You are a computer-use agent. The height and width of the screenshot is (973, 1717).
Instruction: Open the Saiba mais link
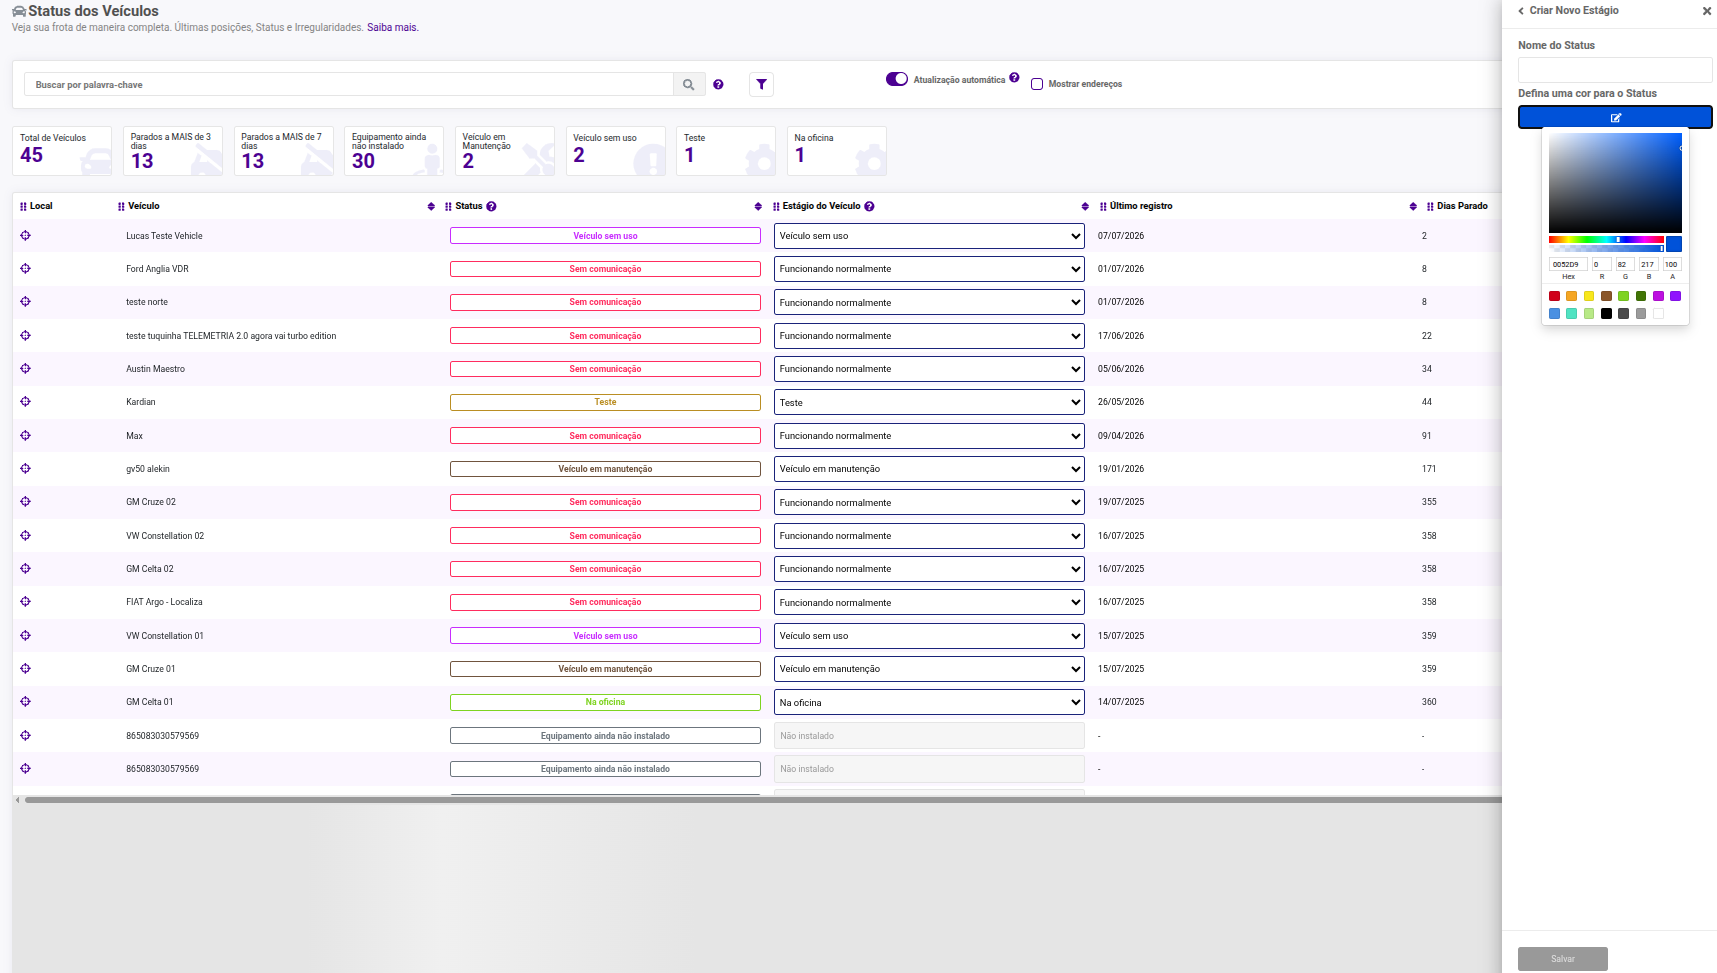click(392, 28)
